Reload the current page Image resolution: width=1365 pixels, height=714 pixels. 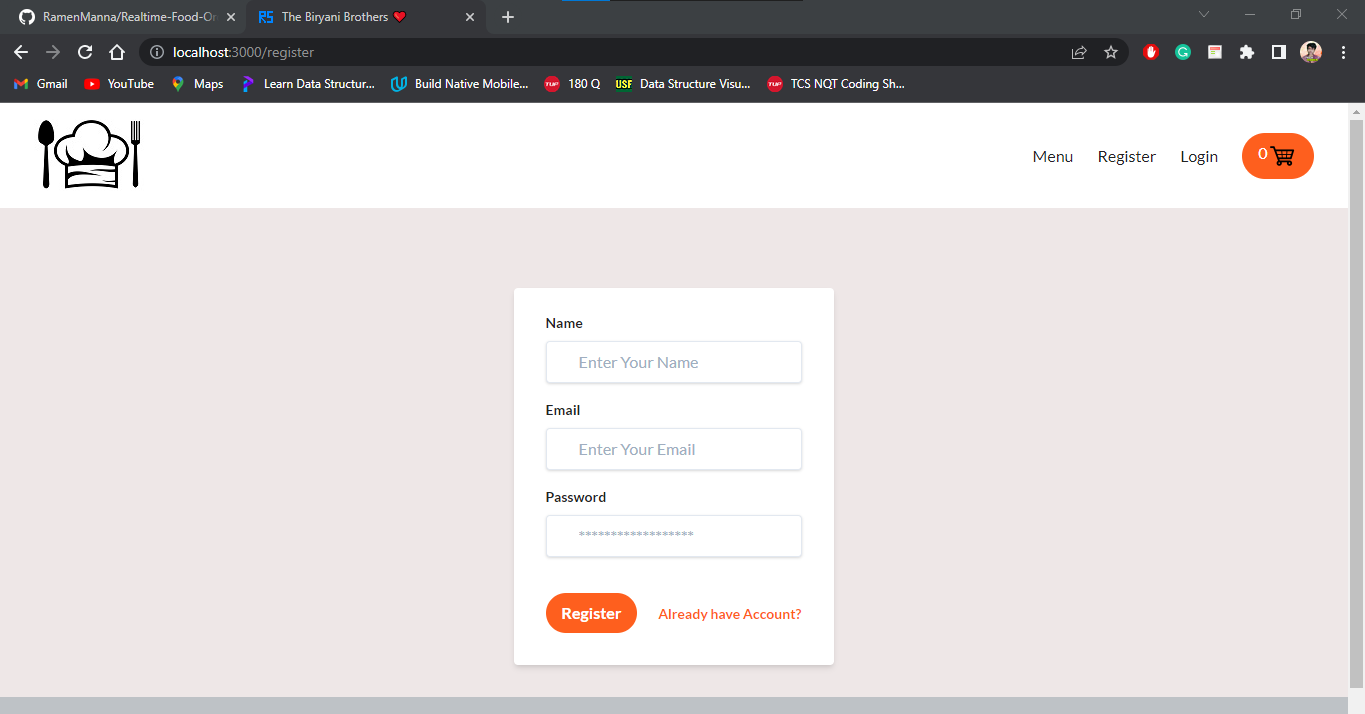click(x=85, y=52)
